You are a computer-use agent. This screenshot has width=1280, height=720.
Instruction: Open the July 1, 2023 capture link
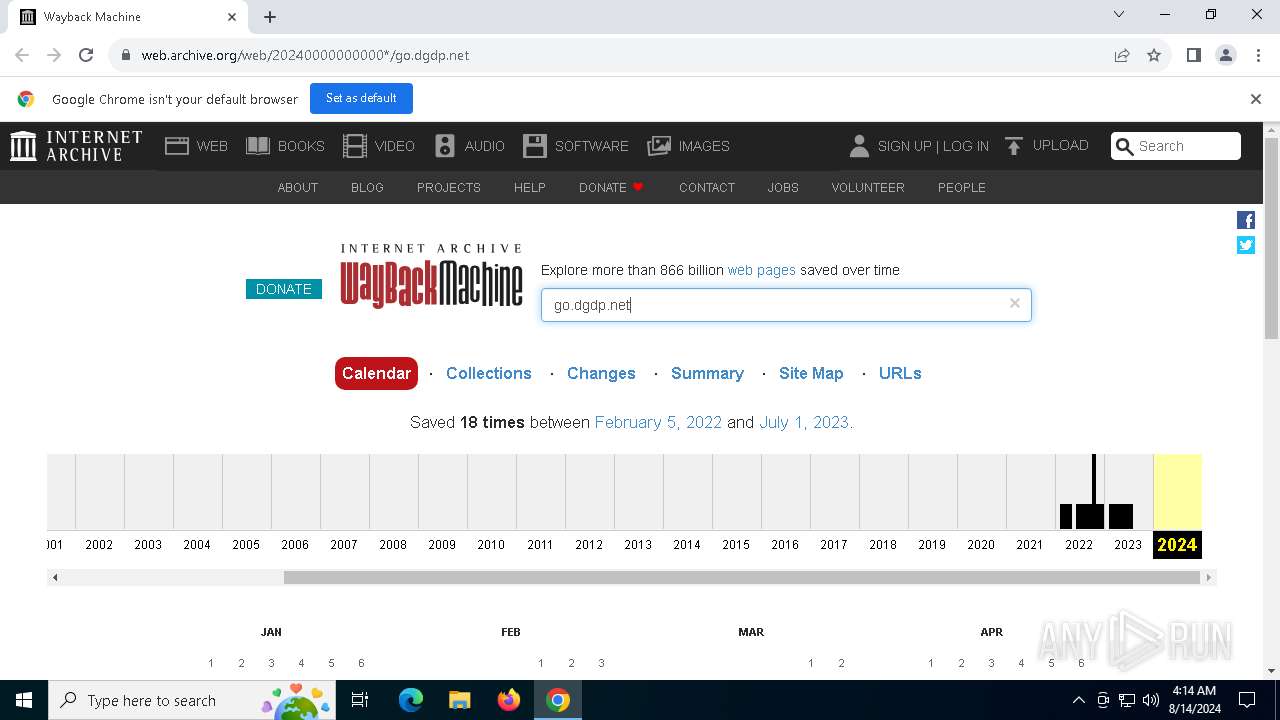point(804,422)
